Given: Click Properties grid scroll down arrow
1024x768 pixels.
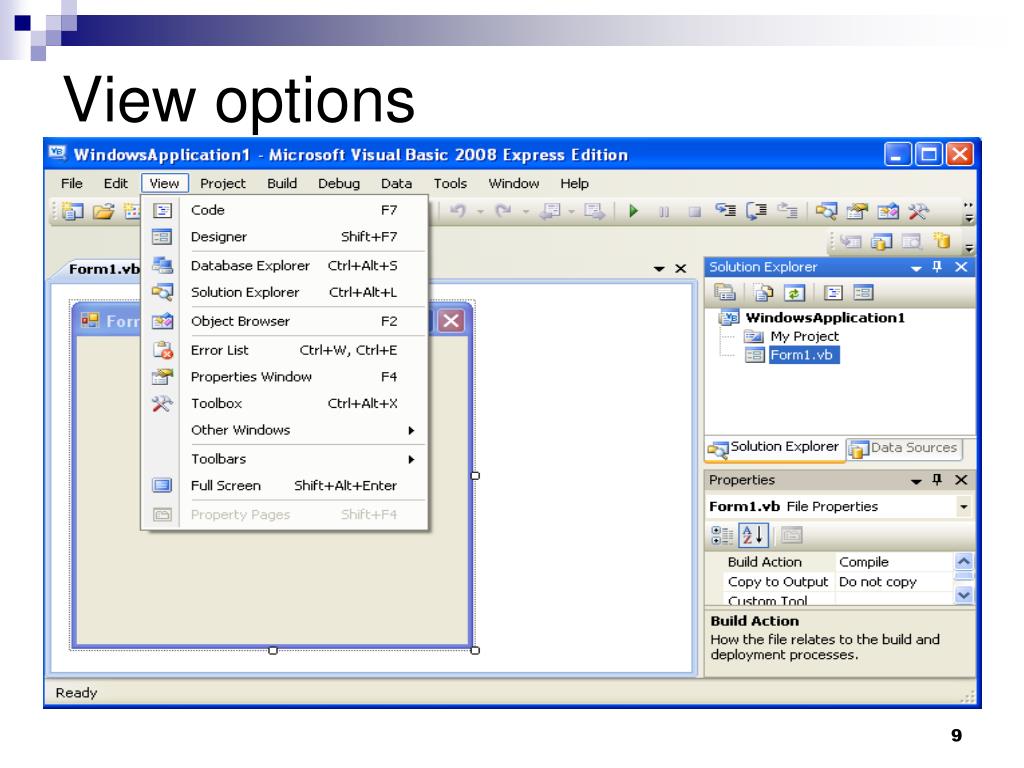Looking at the screenshot, I should 964,594.
